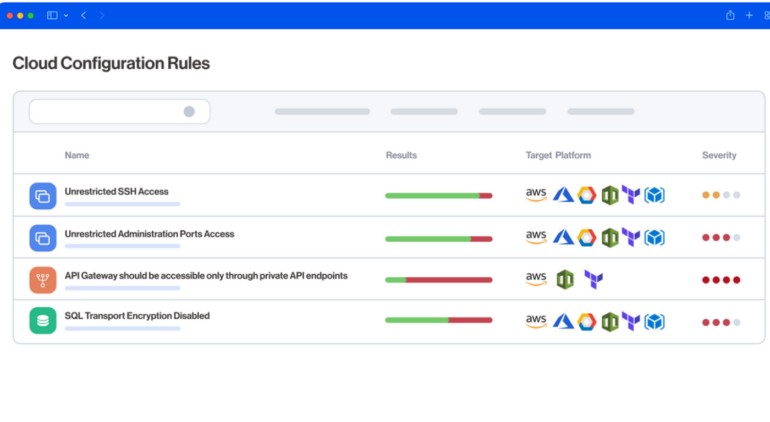This screenshot has height=422, width=770.
Task: Open the Unrestricted SSH Access rule
Action: 116,191
